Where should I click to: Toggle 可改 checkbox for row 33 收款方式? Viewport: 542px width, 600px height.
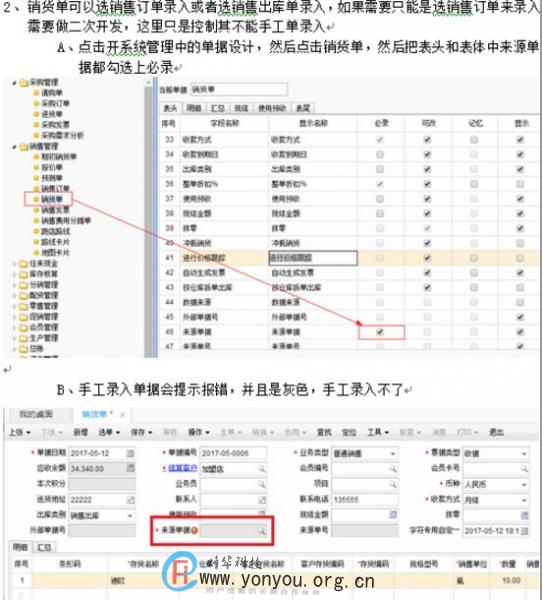click(427, 140)
